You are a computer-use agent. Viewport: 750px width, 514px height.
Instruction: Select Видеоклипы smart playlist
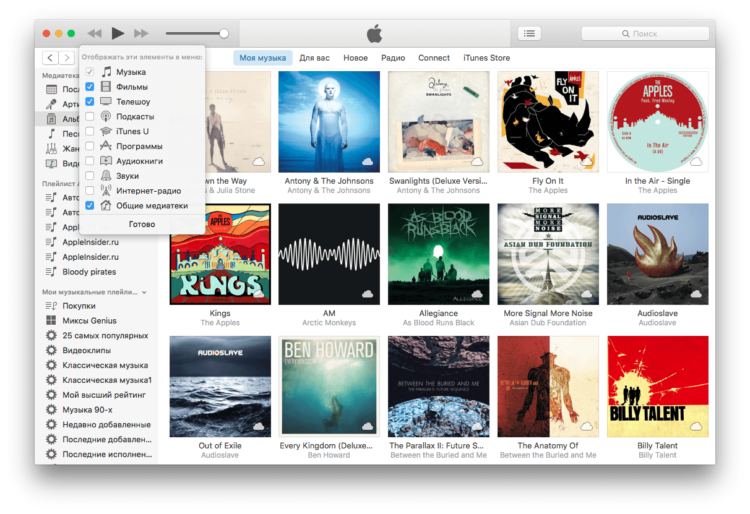point(87,350)
